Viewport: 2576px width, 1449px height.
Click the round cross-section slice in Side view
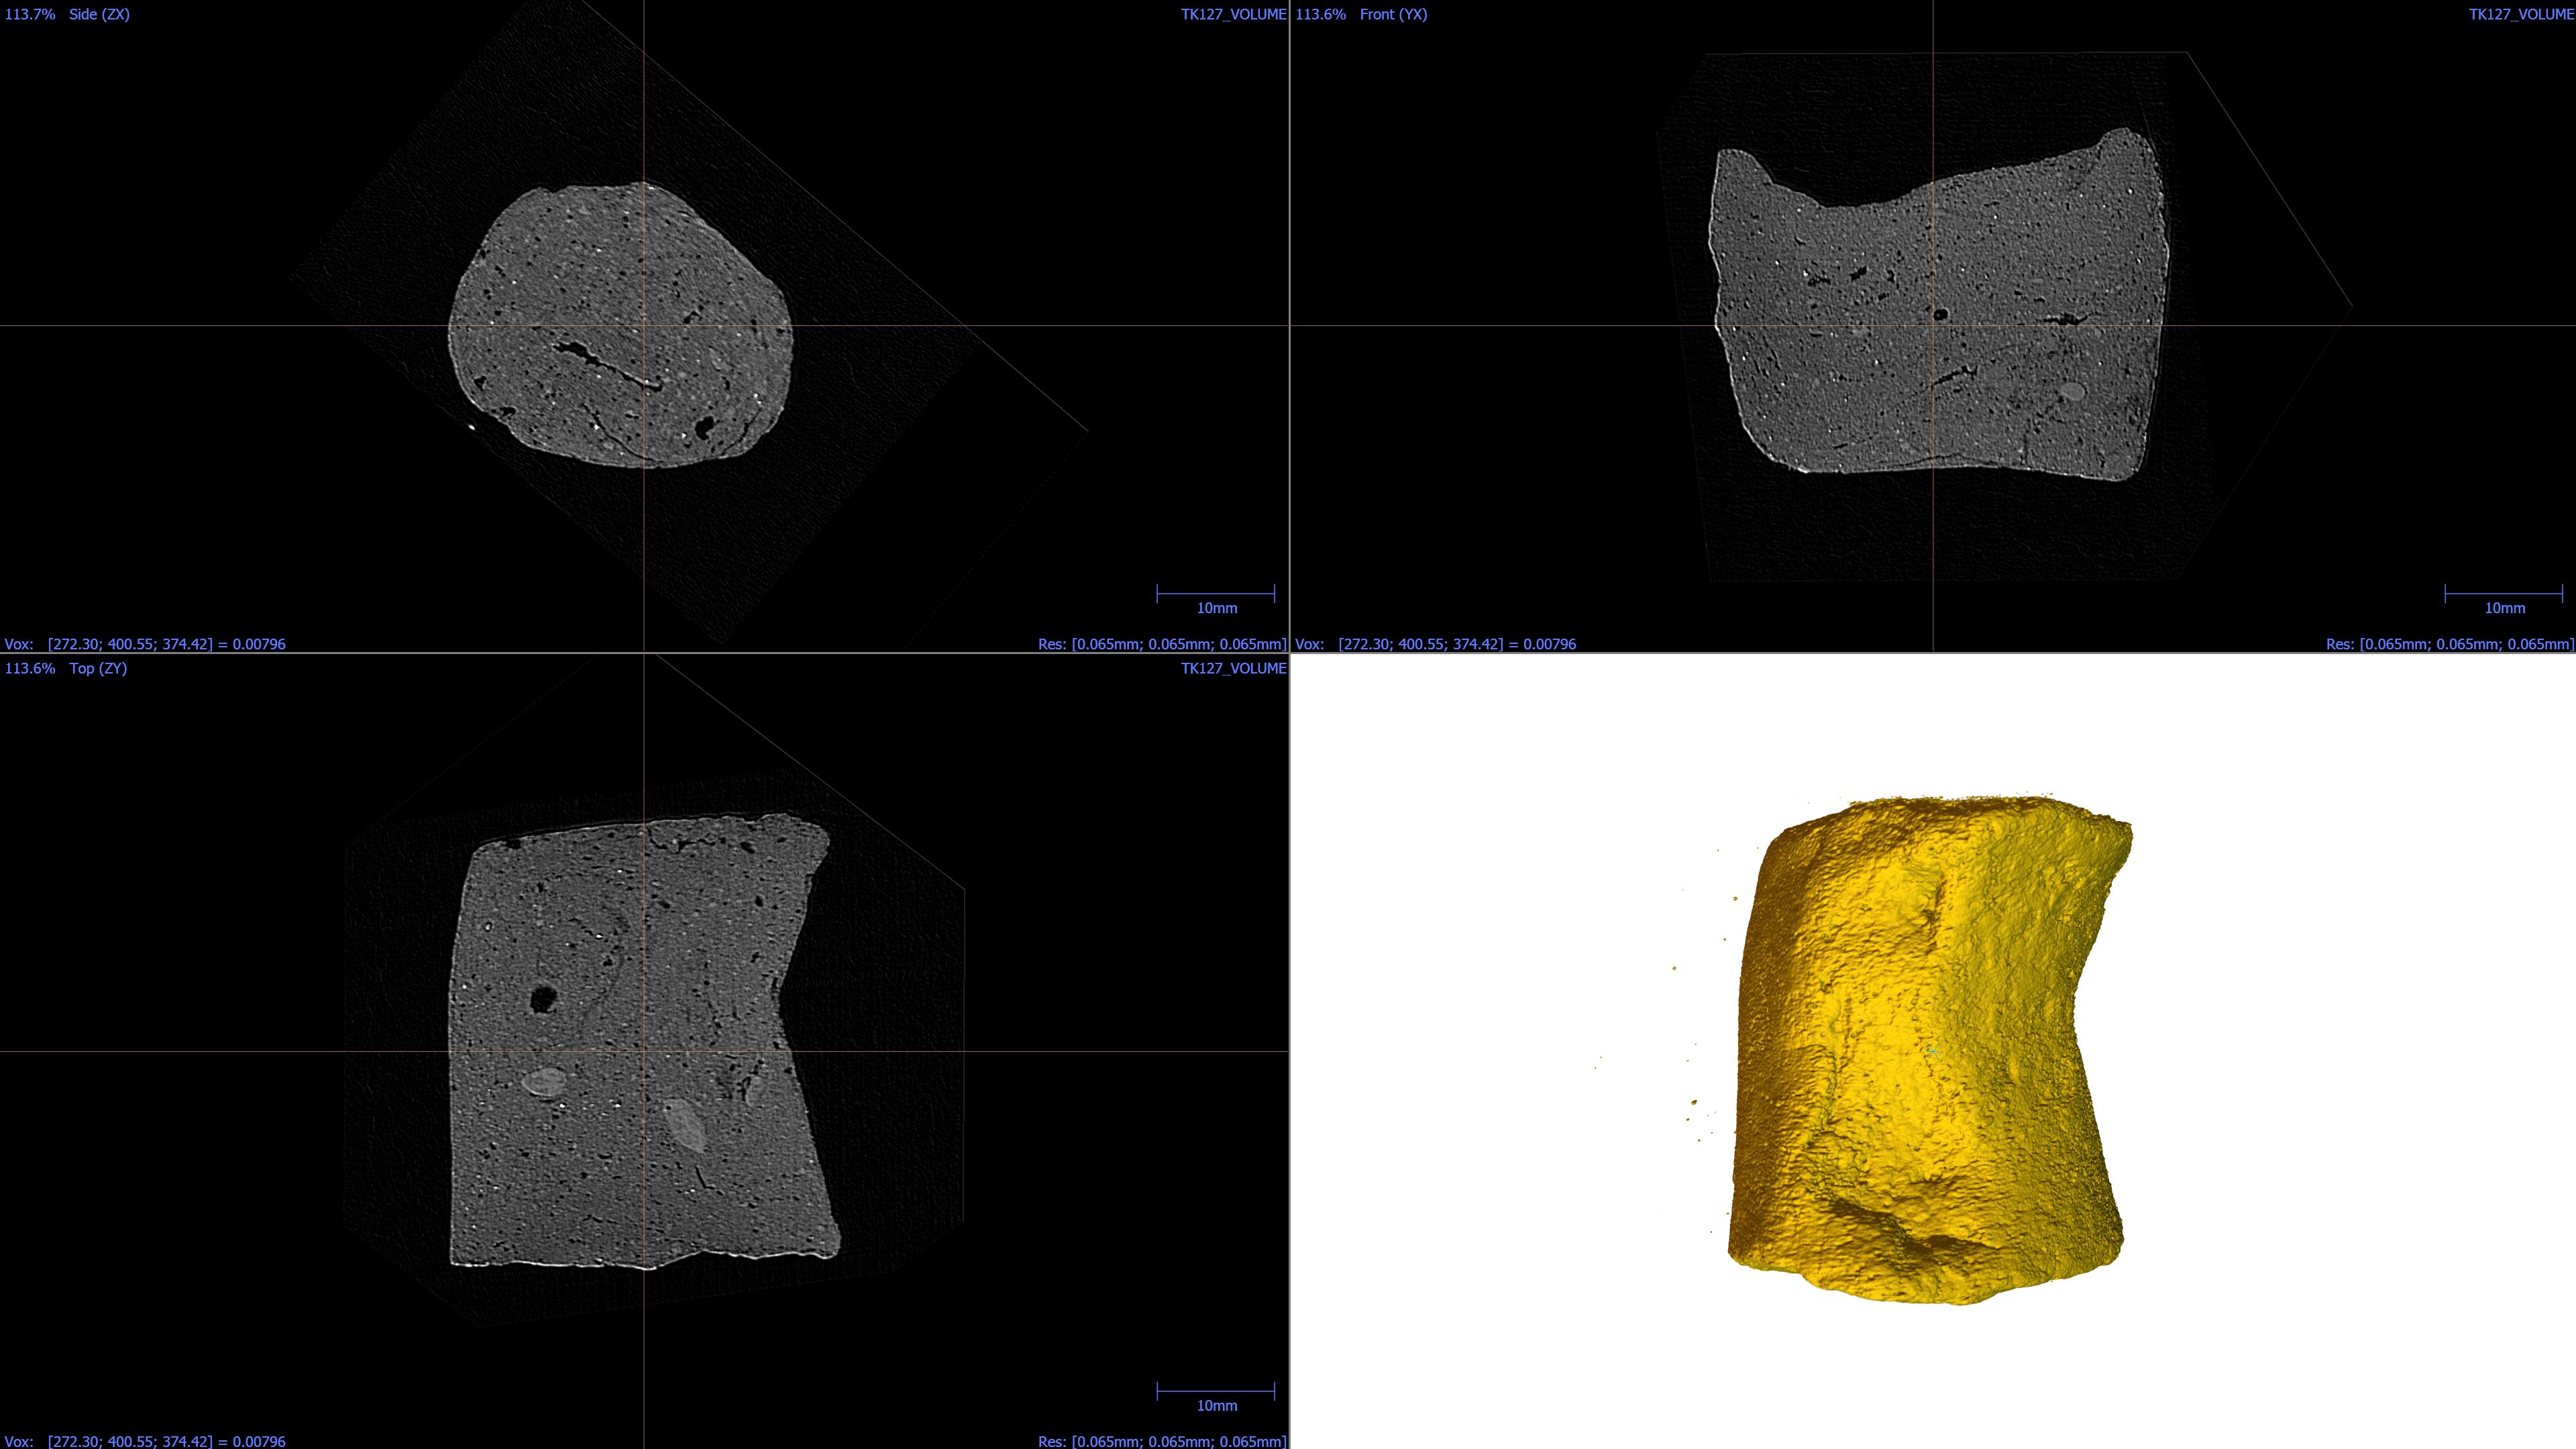tap(620, 325)
